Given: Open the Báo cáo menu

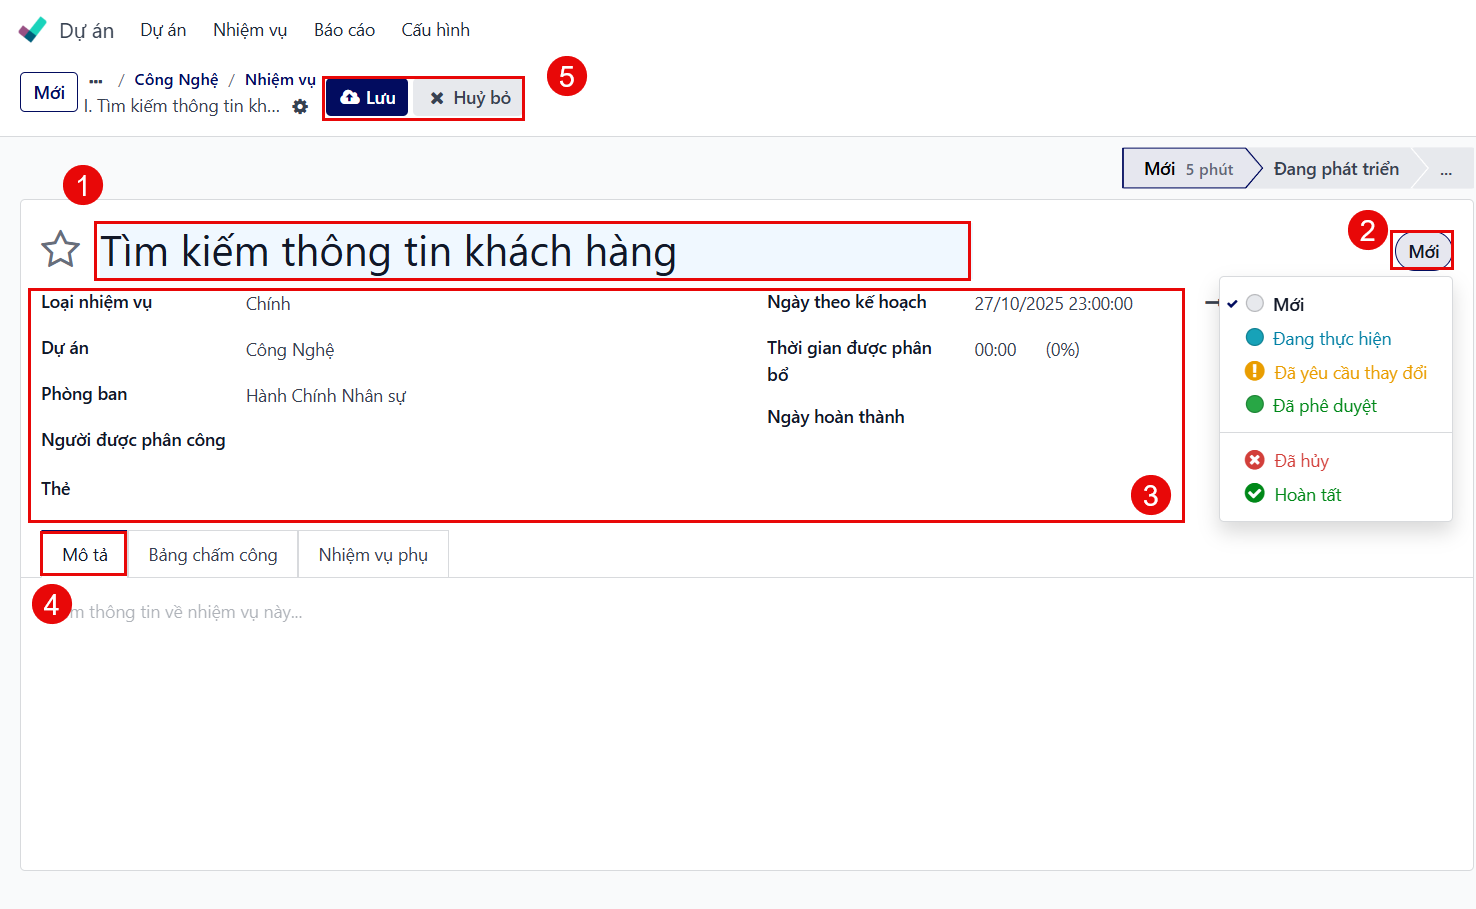Looking at the screenshot, I should click(x=344, y=30).
